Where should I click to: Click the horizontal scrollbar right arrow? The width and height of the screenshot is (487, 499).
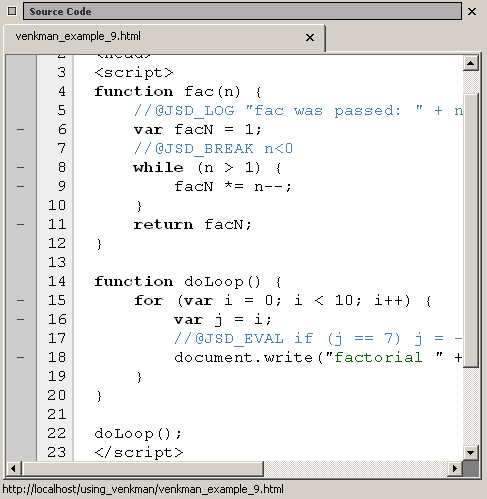pos(455,469)
